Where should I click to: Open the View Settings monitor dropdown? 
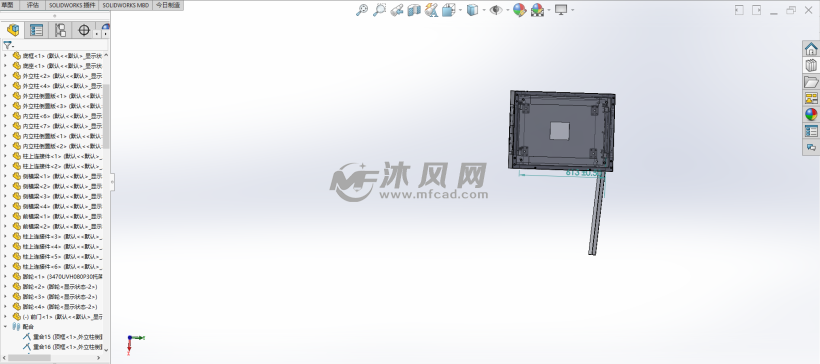[x=573, y=10]
